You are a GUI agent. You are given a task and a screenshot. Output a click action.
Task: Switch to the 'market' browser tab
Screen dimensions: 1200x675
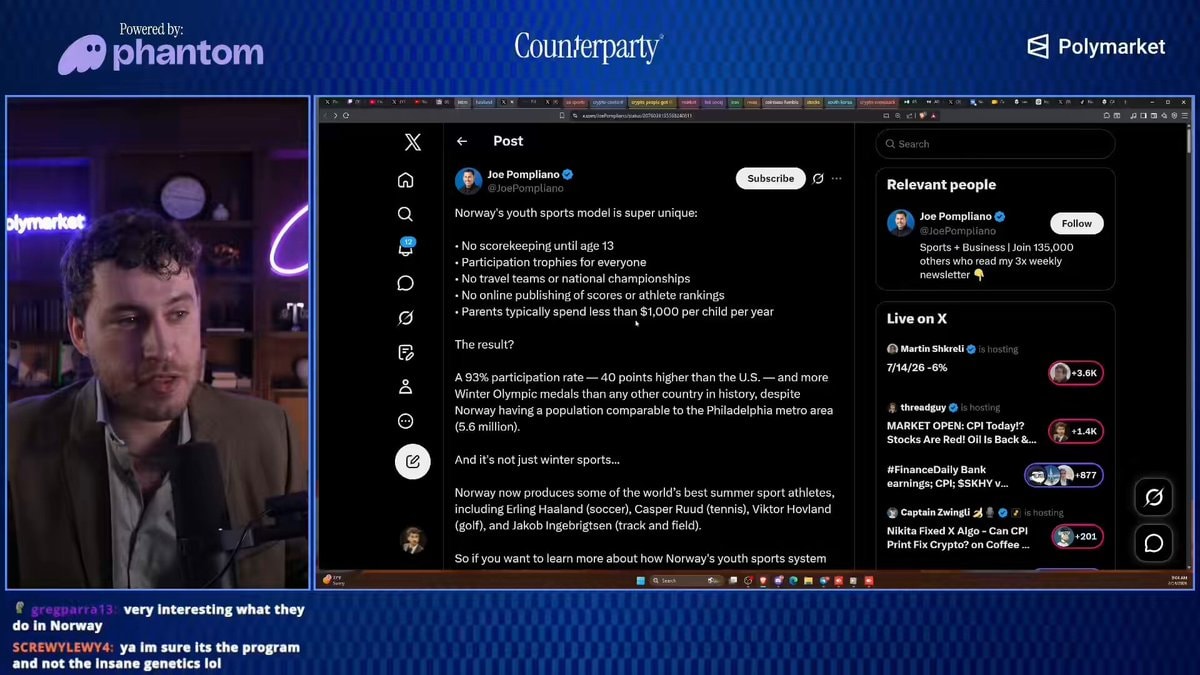click(x=689, y=102)
